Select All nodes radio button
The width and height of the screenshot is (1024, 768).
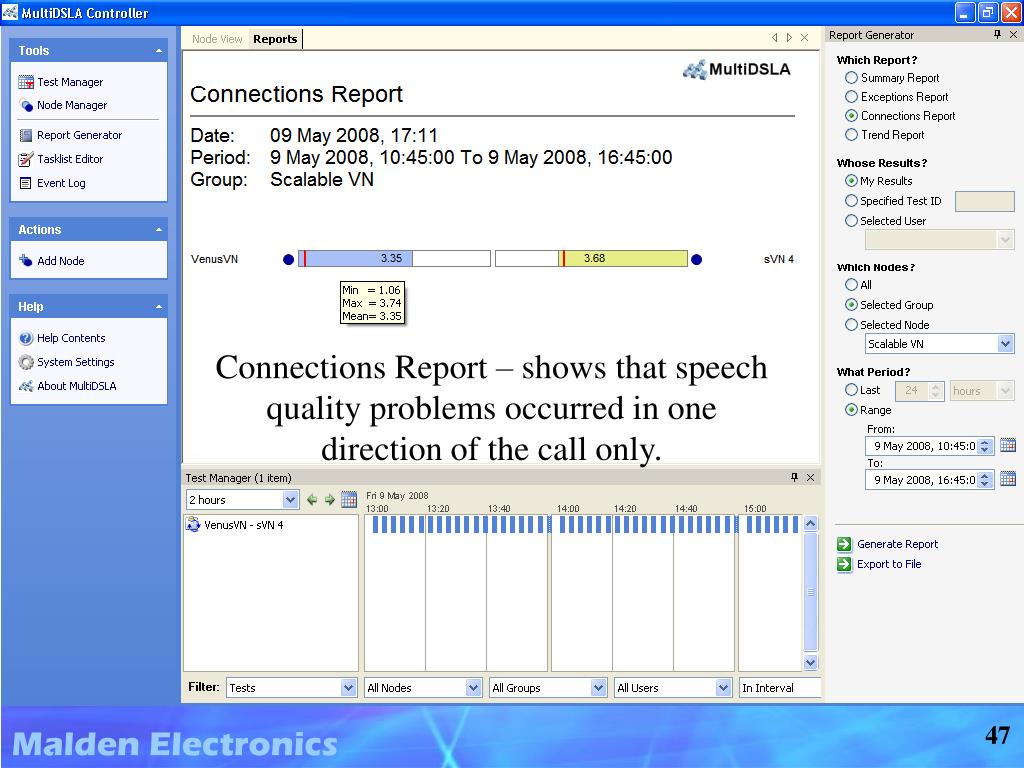pyautogui.click(x=851, y=285)
